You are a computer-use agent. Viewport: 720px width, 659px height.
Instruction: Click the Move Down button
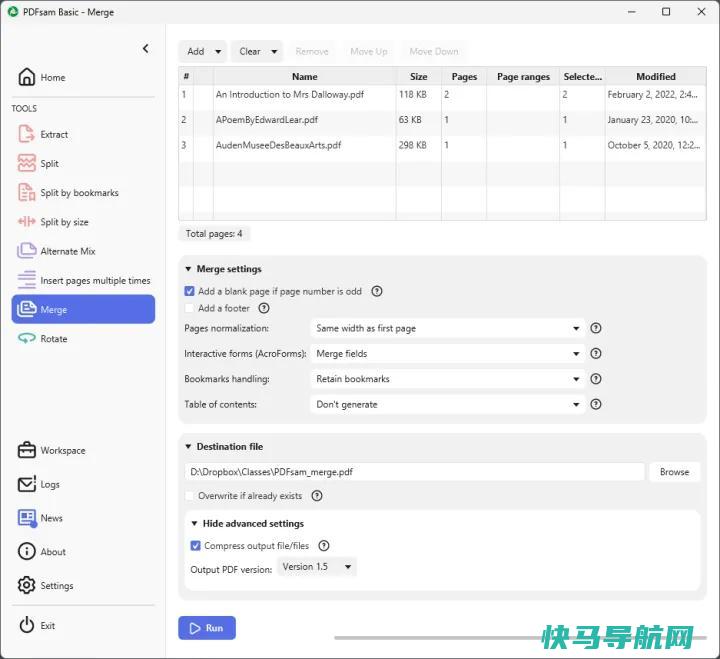click(434, 51)
